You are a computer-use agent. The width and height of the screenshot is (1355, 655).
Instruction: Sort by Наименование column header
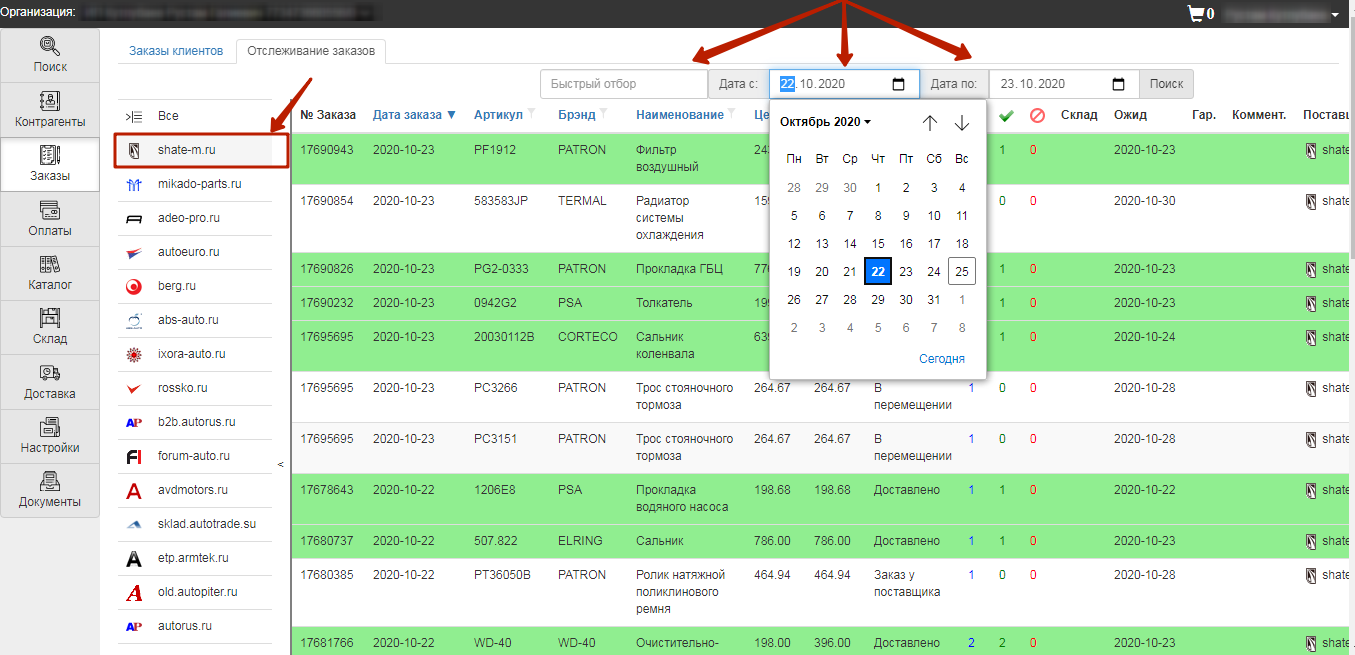[680, 115]
